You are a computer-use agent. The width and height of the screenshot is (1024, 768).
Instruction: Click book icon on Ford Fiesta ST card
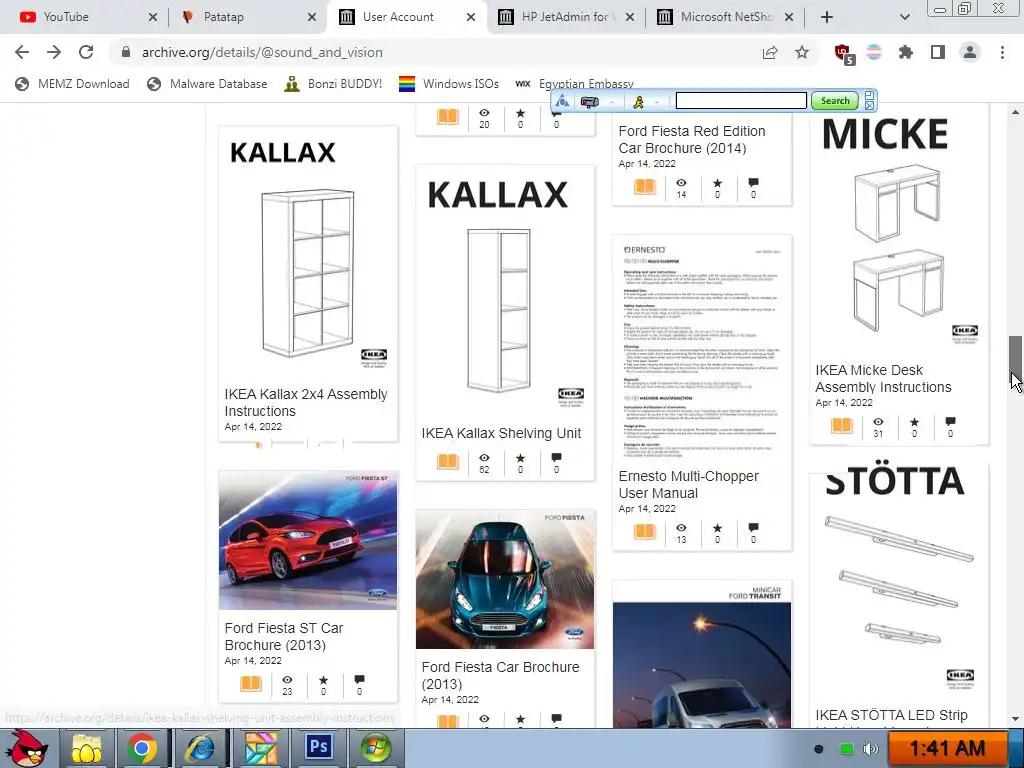click(x=251, y=683)
